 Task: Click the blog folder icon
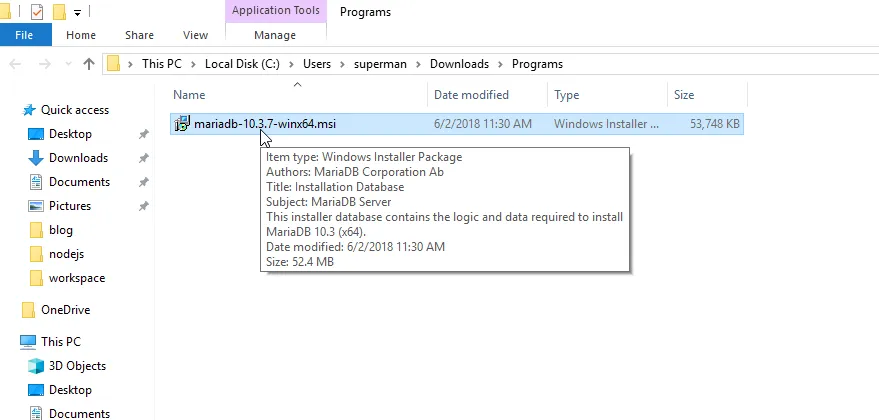click(36, 230)
